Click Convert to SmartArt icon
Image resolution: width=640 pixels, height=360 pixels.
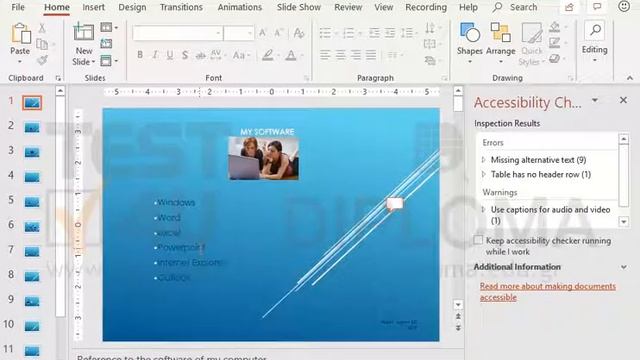point(430,61)
